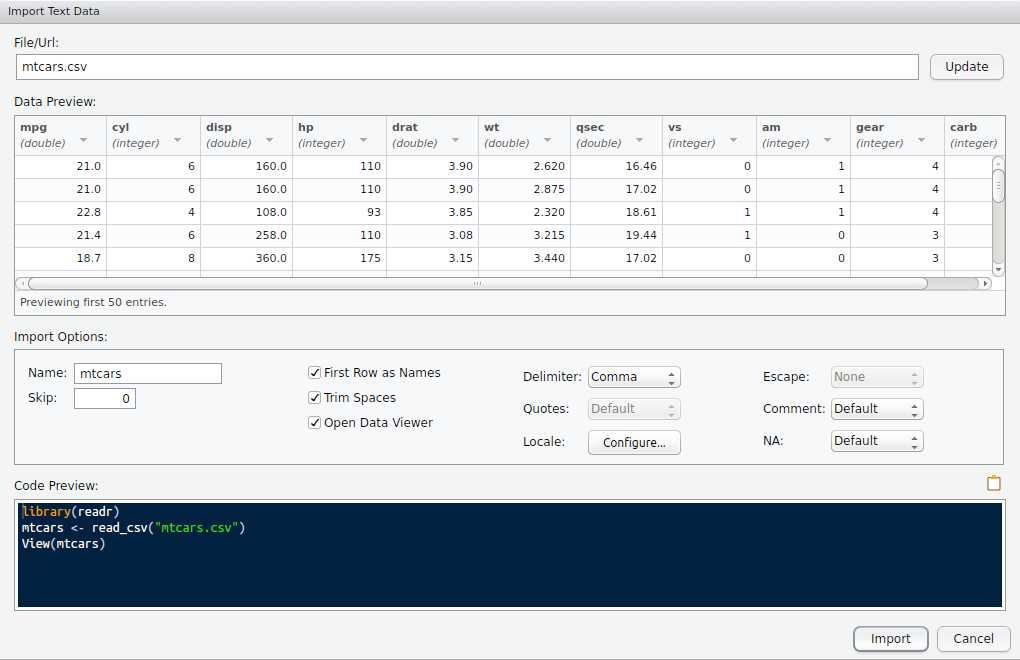Click the Name field containing mtcars
This screenshot has height=660, width=1020.
[148, 373]
